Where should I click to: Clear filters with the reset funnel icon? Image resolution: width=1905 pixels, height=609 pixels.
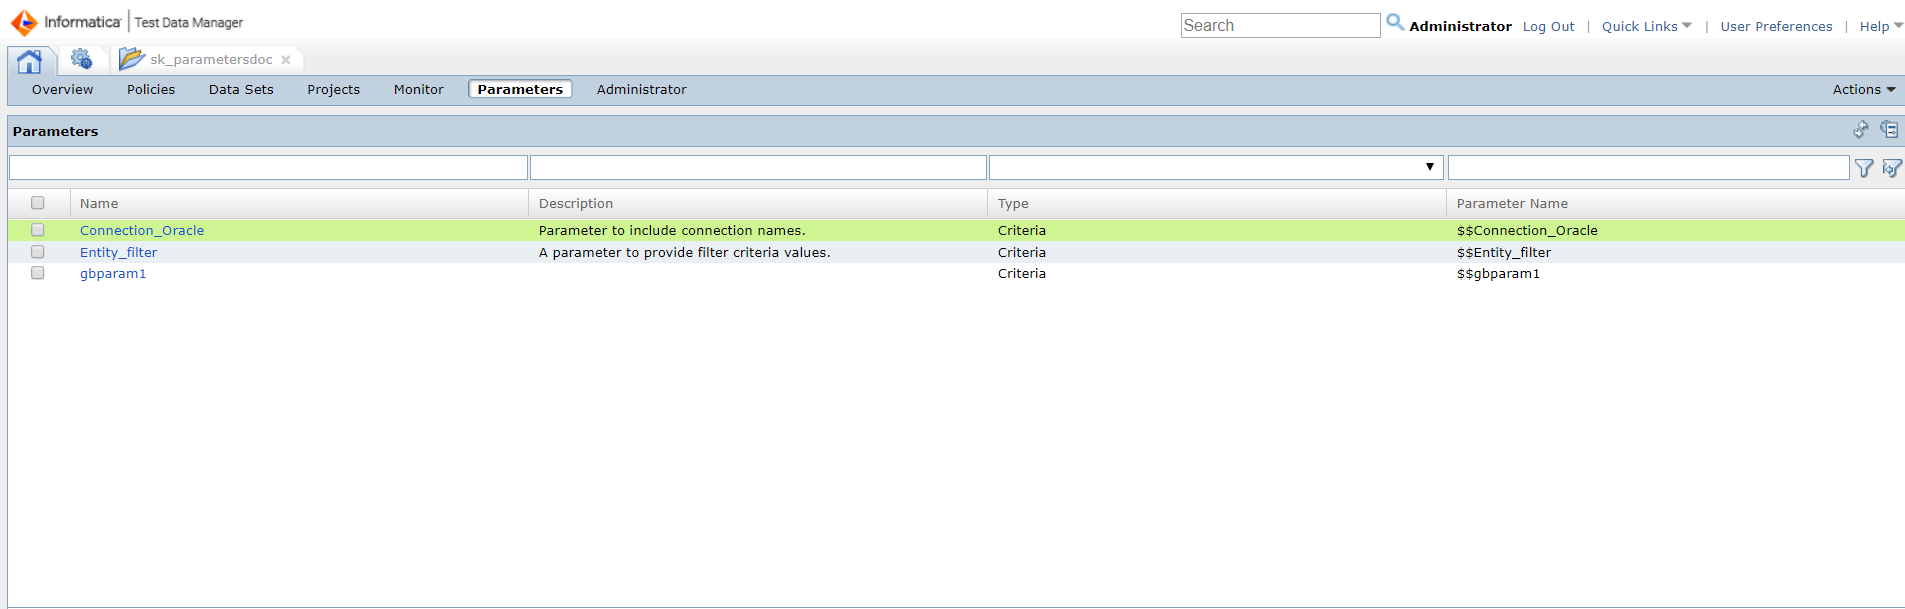coord(1892,168)
